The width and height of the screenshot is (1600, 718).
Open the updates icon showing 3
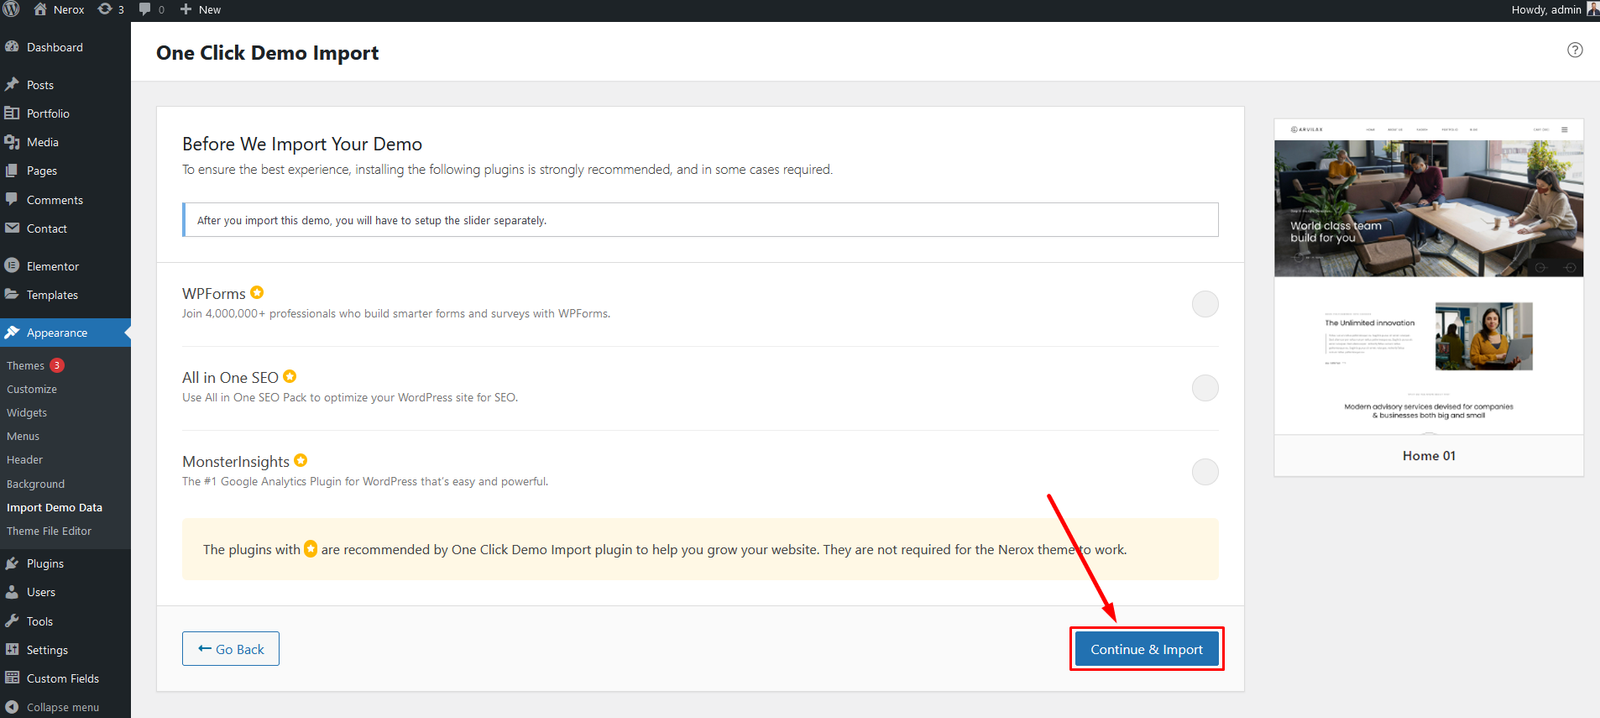[x=105, y=9]
